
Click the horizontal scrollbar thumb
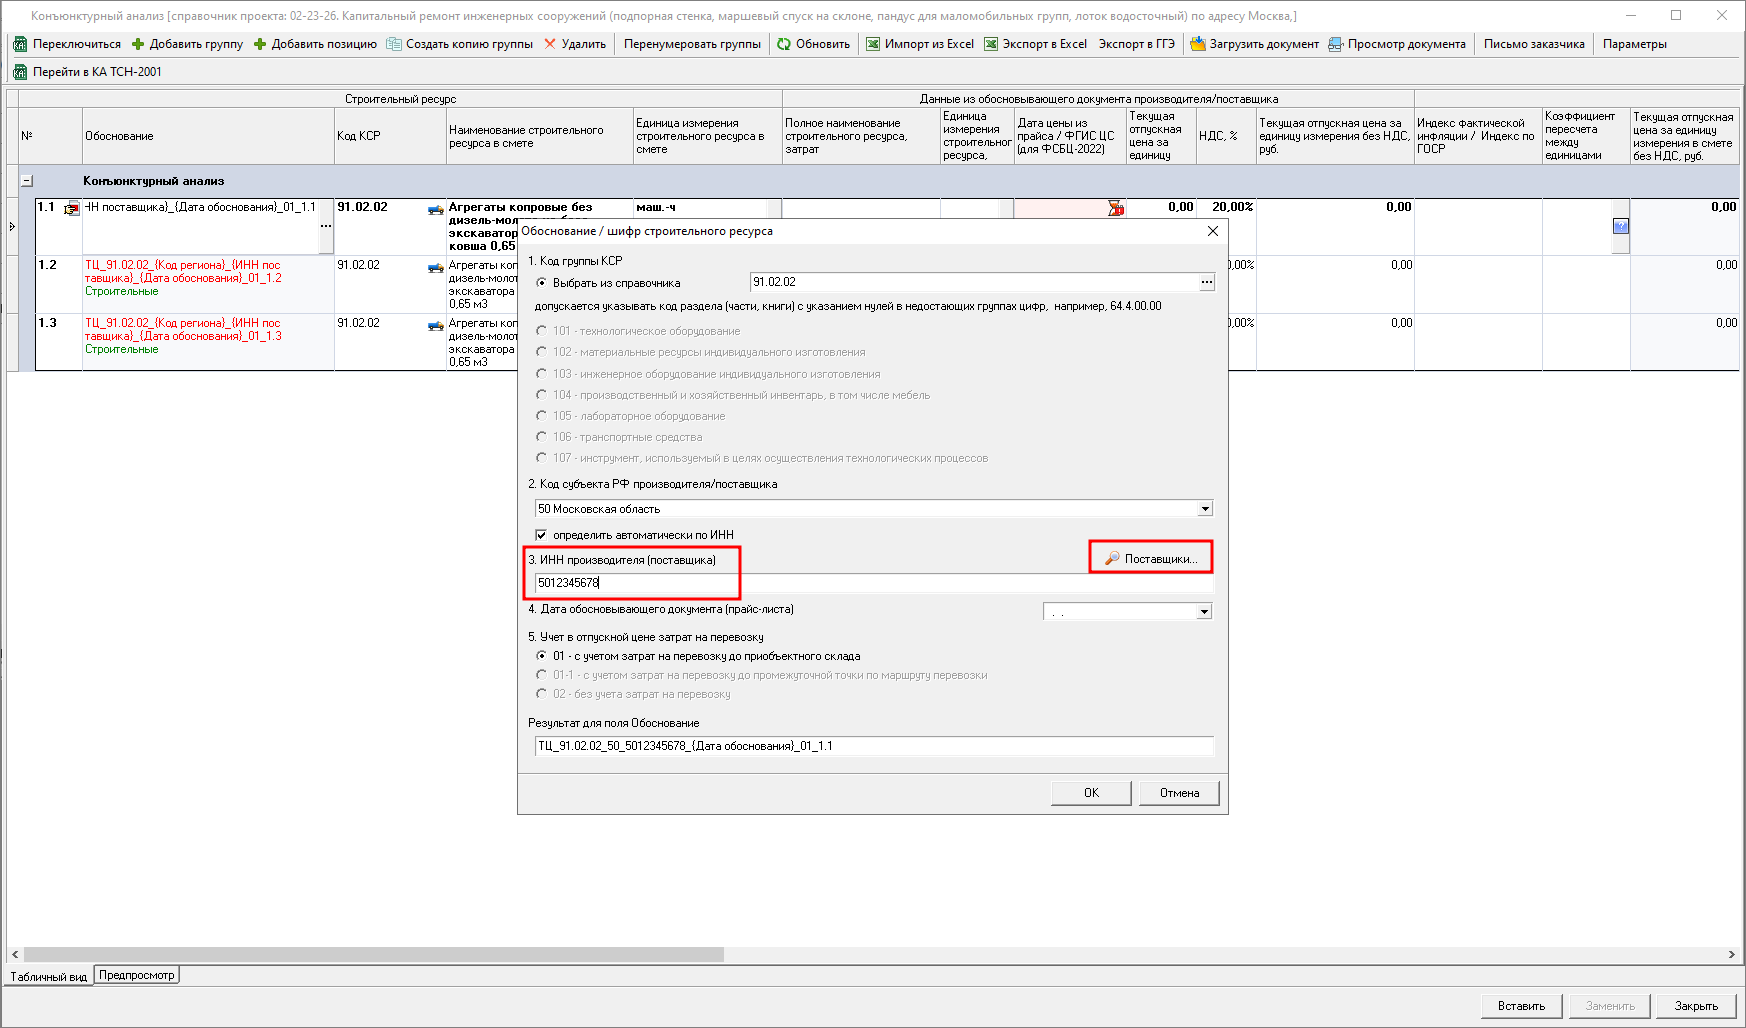373,955
